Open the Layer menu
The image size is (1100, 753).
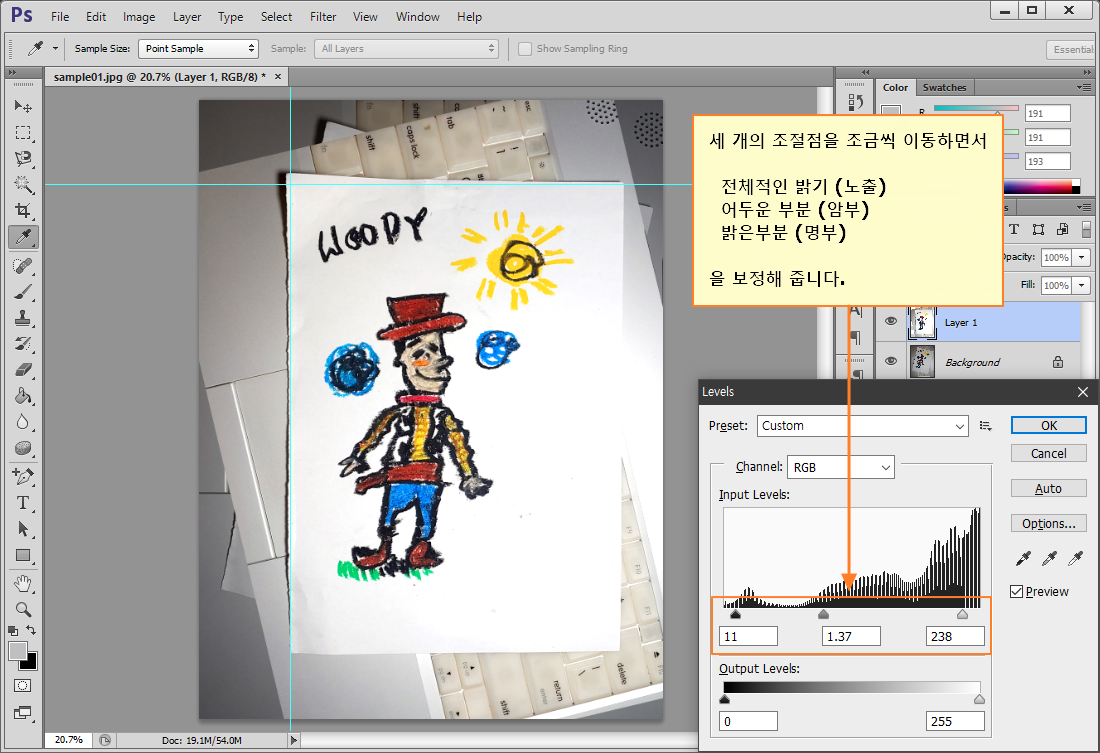pos(187,17)
